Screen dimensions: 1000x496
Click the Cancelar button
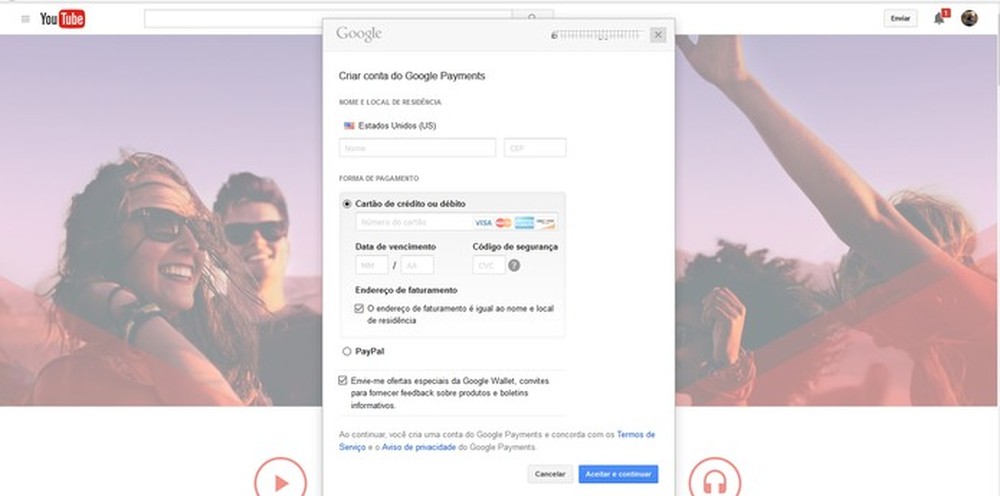coord(550,474)
